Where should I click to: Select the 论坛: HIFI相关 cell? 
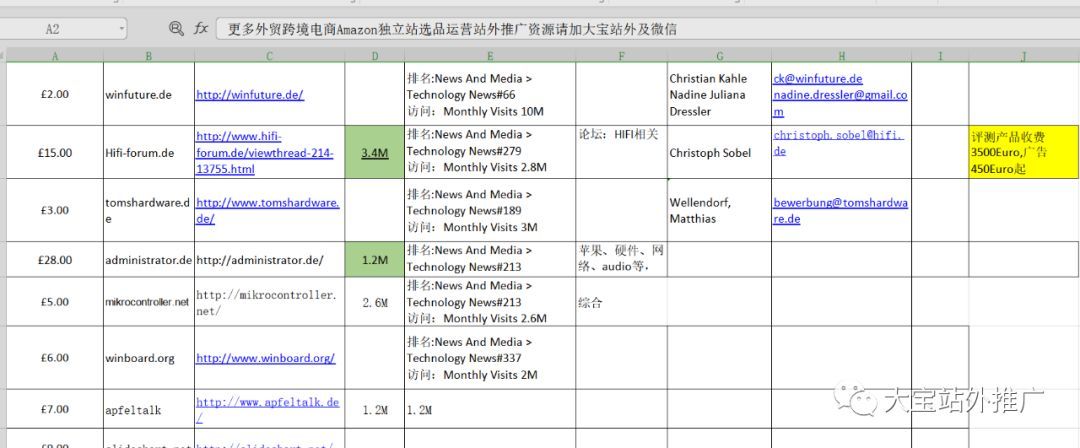621,152
